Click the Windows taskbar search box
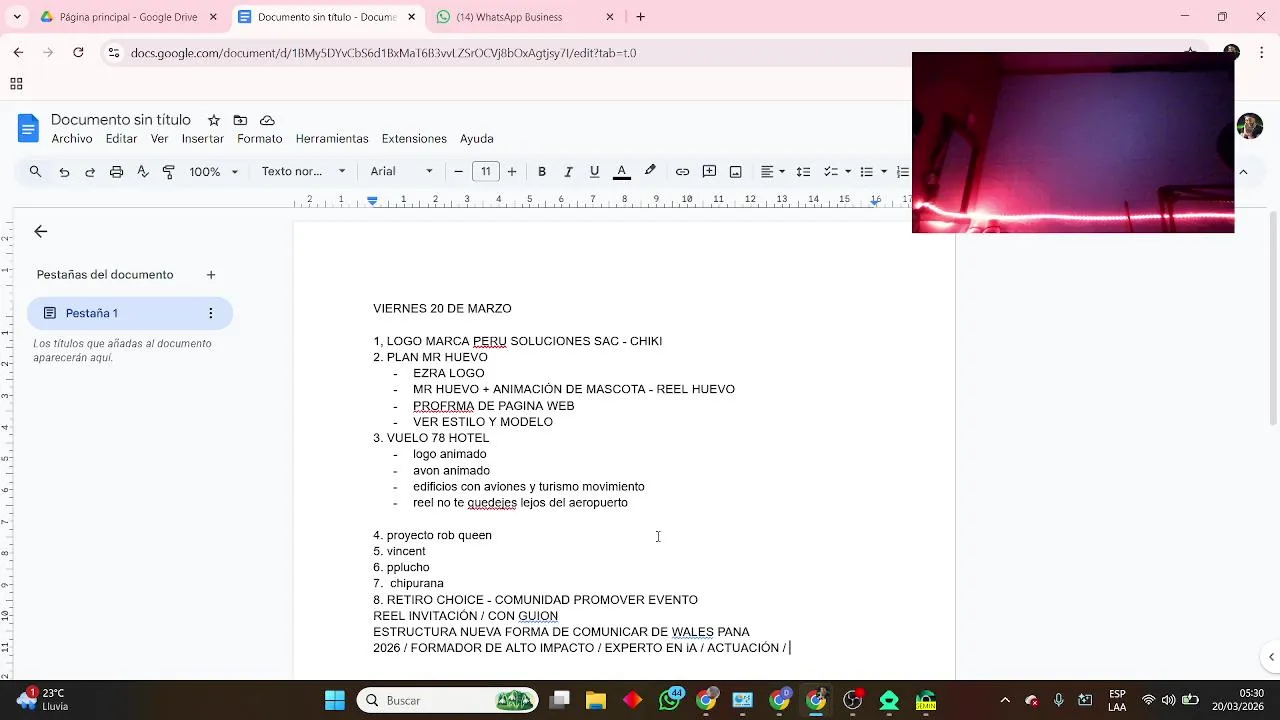 447,700
